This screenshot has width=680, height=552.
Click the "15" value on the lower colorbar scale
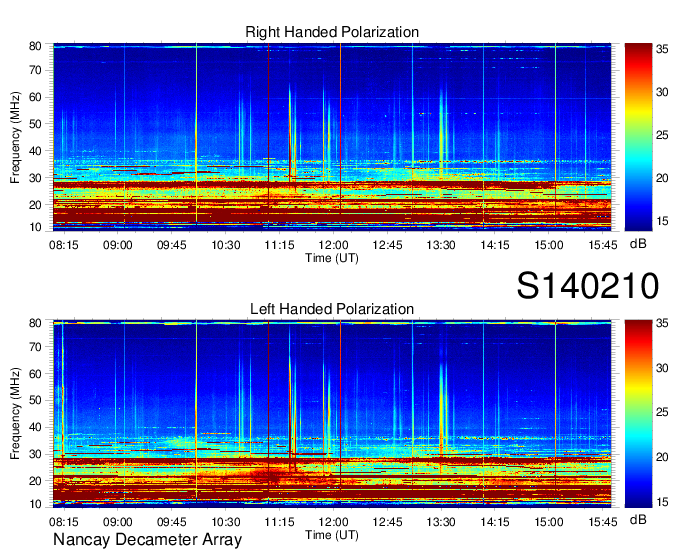click(662, 502)
